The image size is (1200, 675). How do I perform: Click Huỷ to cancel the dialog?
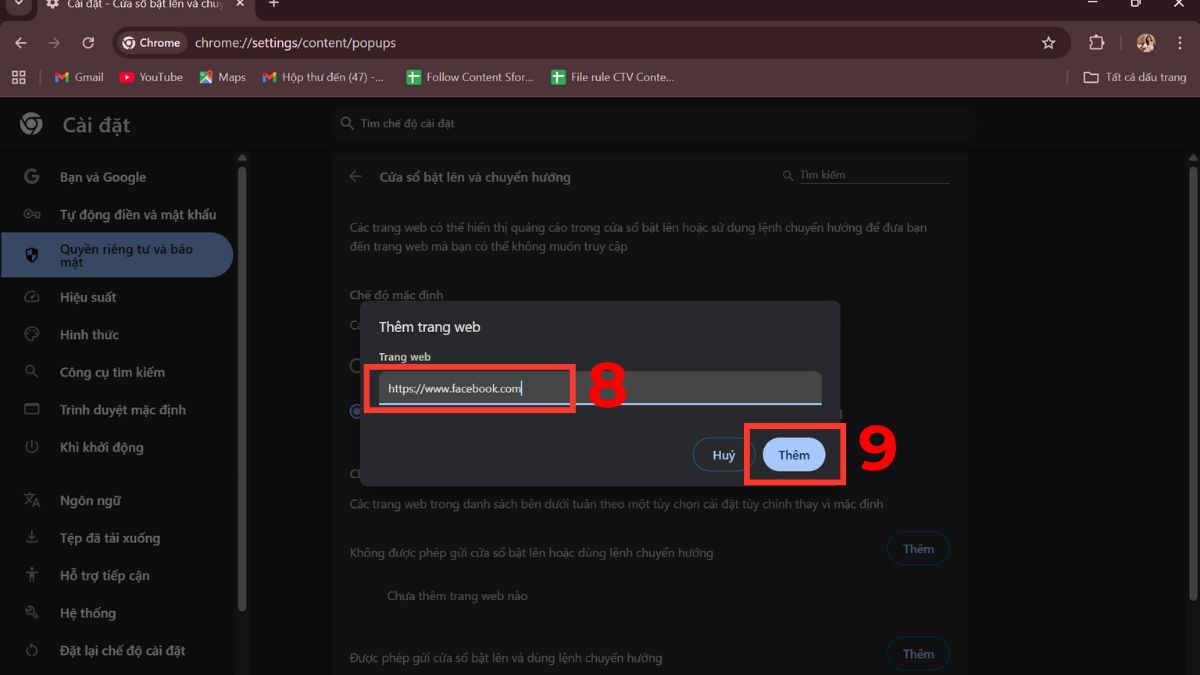721,454
